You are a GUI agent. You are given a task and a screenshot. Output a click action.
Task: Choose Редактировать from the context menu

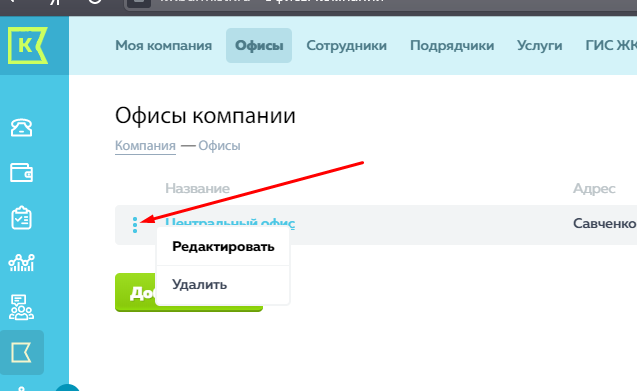(223, 247)
